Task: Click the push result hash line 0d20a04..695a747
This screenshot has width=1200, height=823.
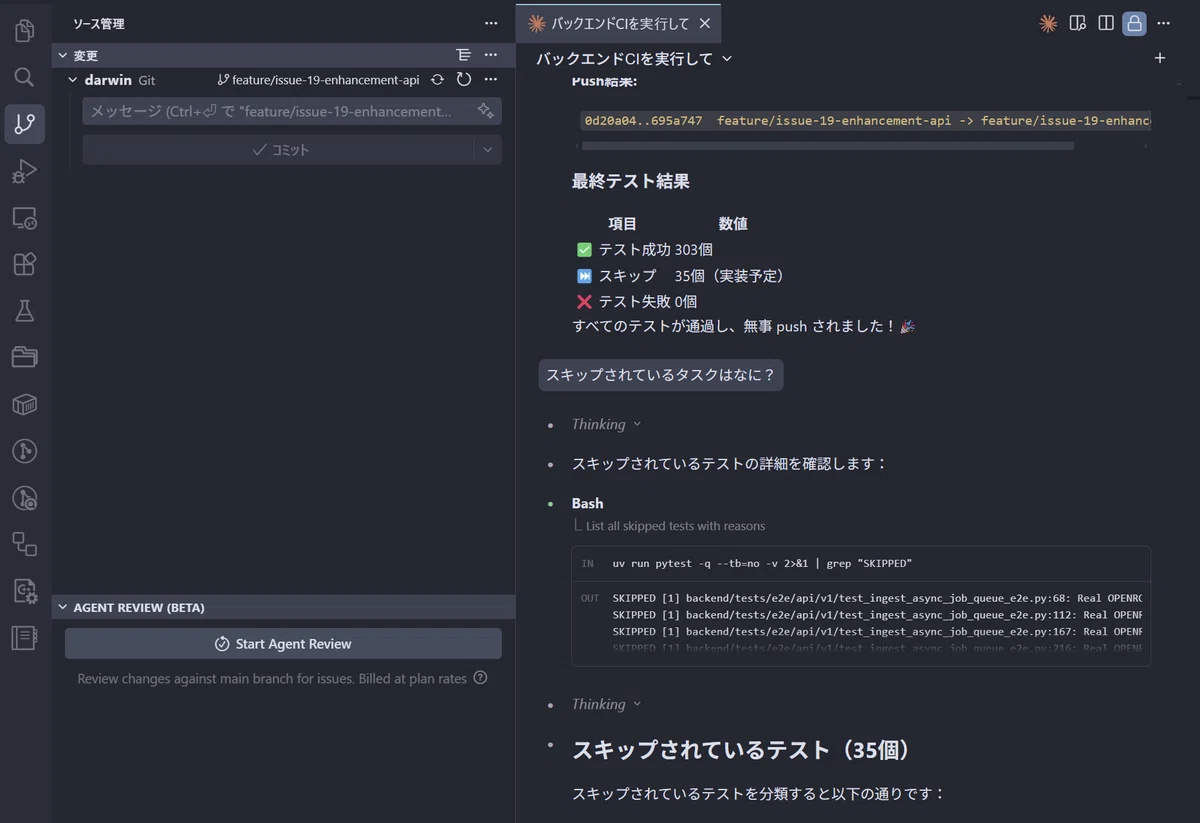Action: (866, 120)
